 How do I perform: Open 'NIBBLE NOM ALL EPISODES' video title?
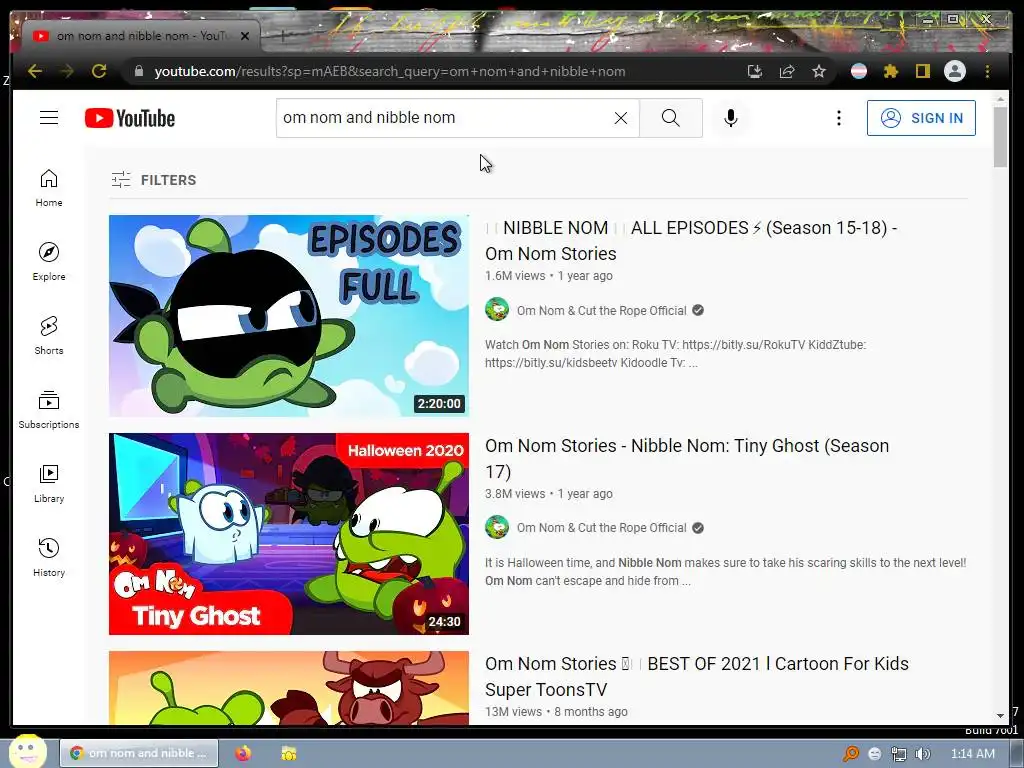[x=691, y=240]
